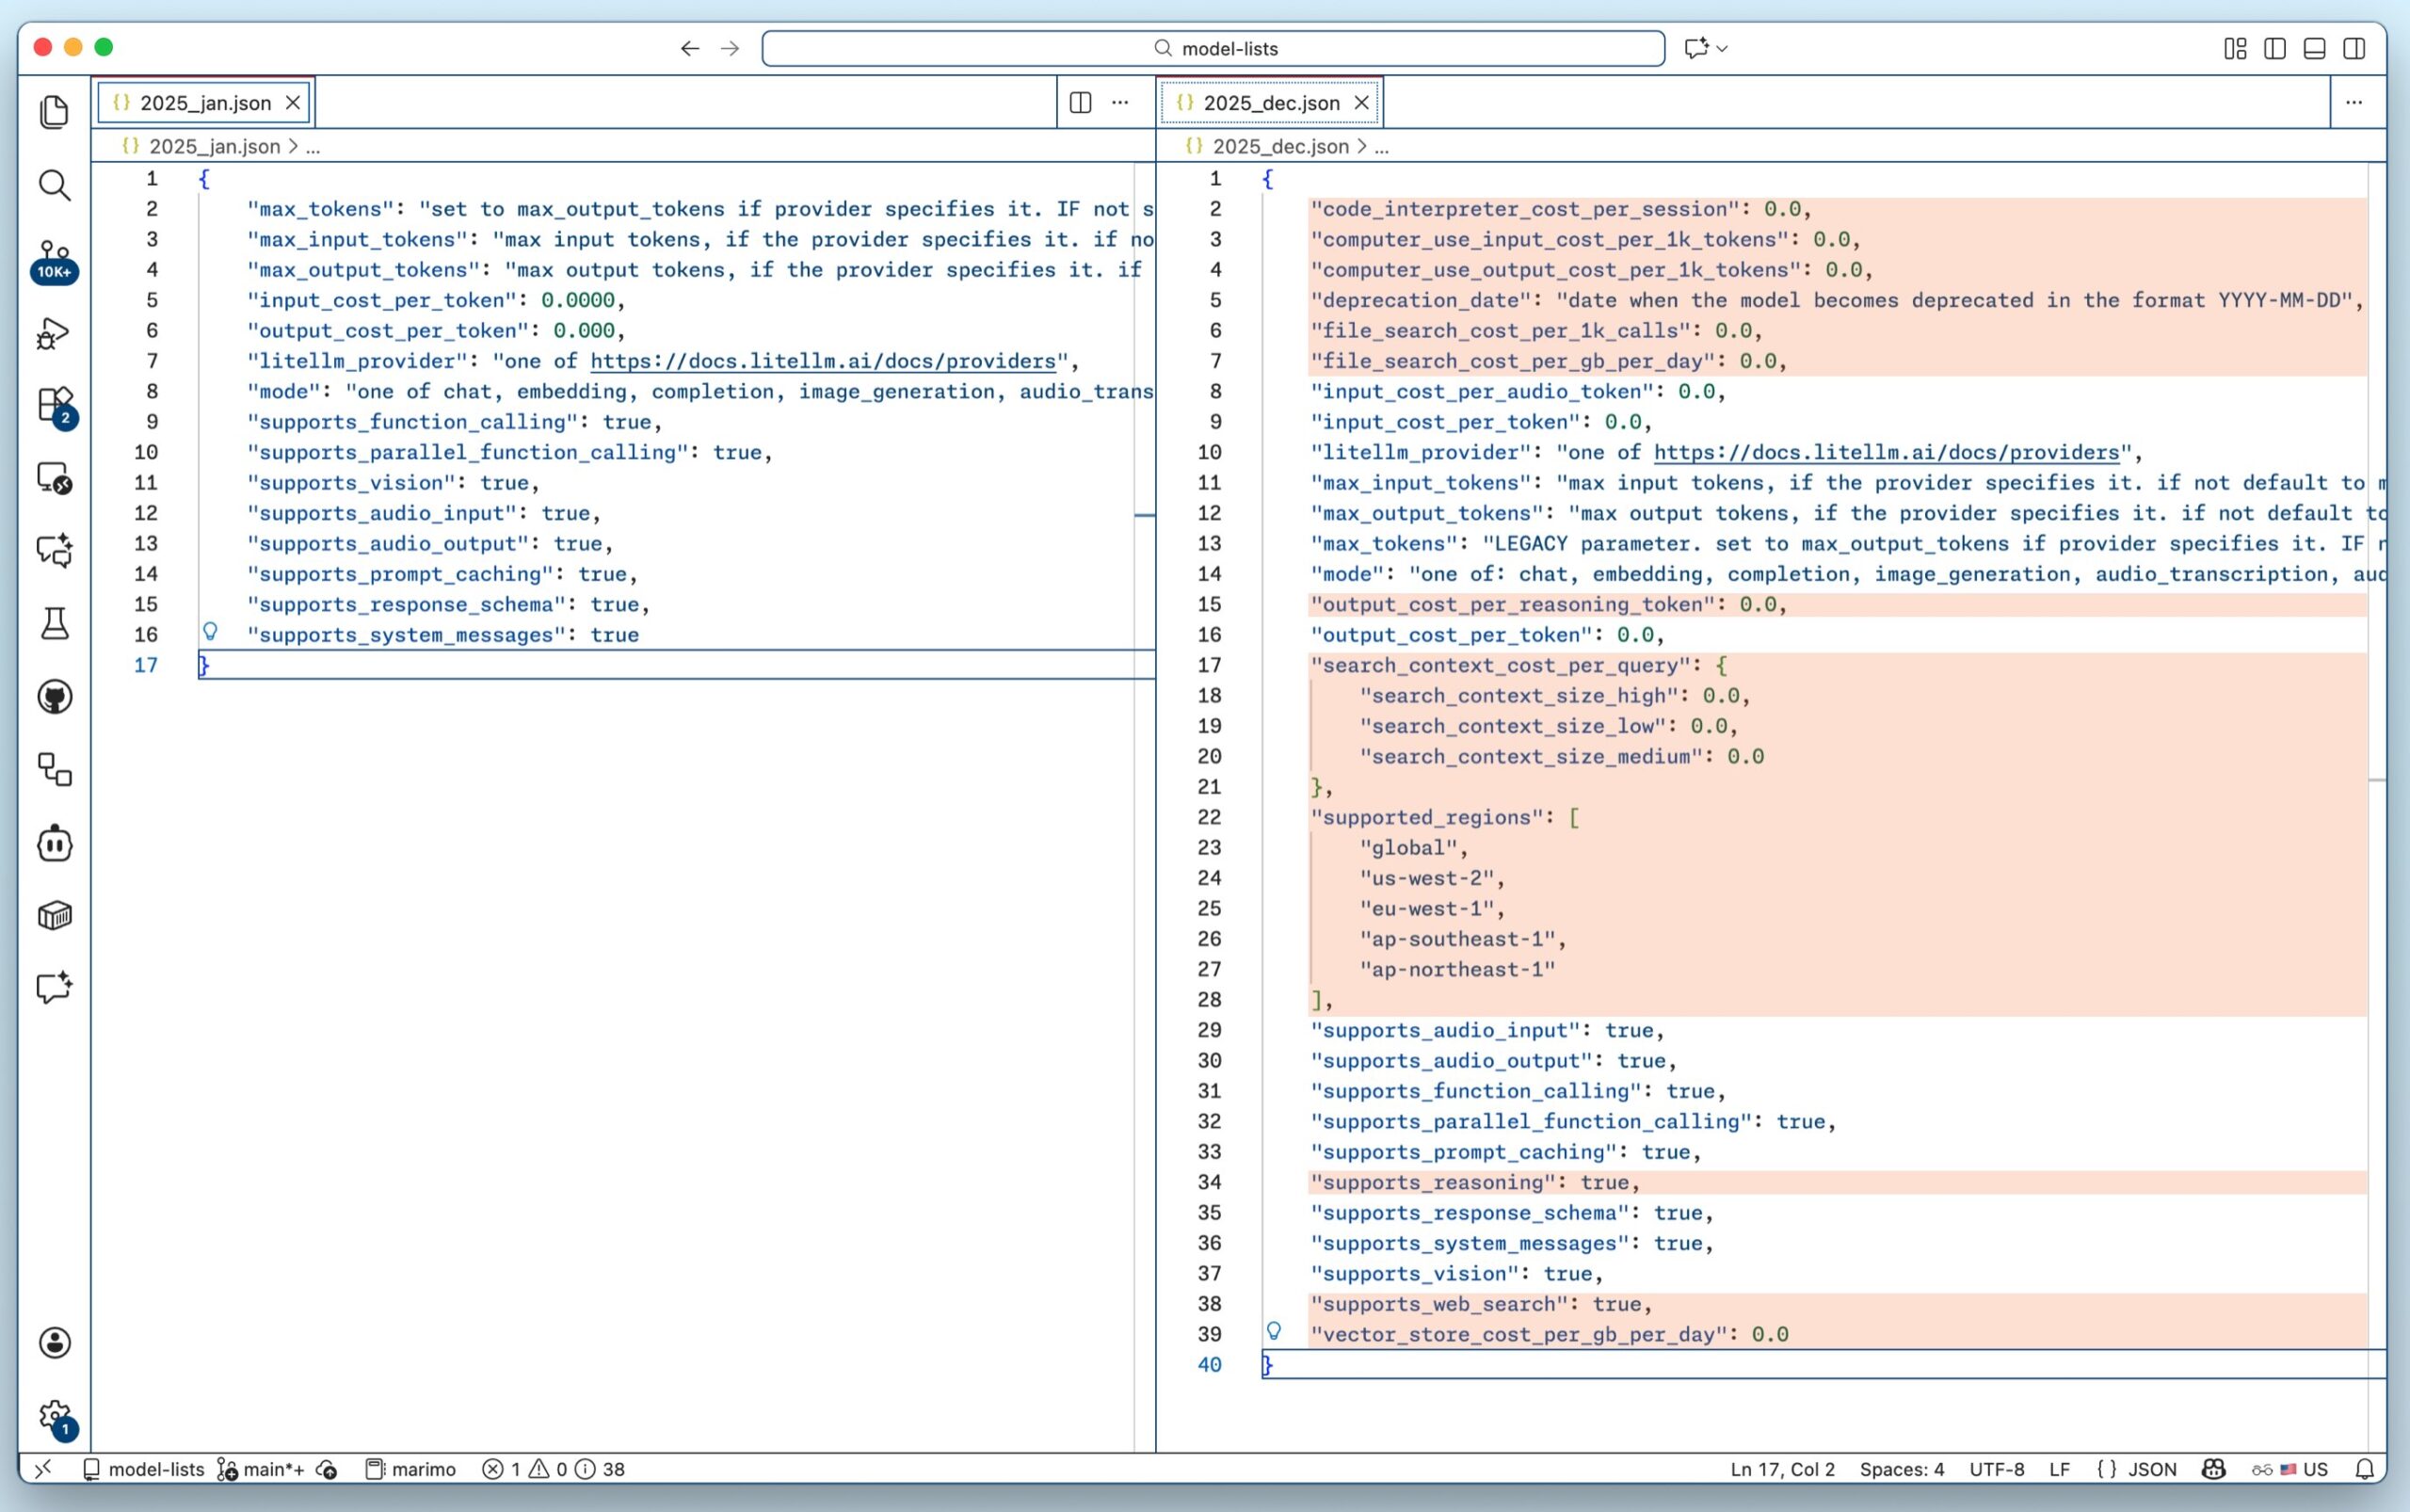Switch to the 2025_jan.json tab
This screenshot has width=2410, height=1512.
[205, 102]
